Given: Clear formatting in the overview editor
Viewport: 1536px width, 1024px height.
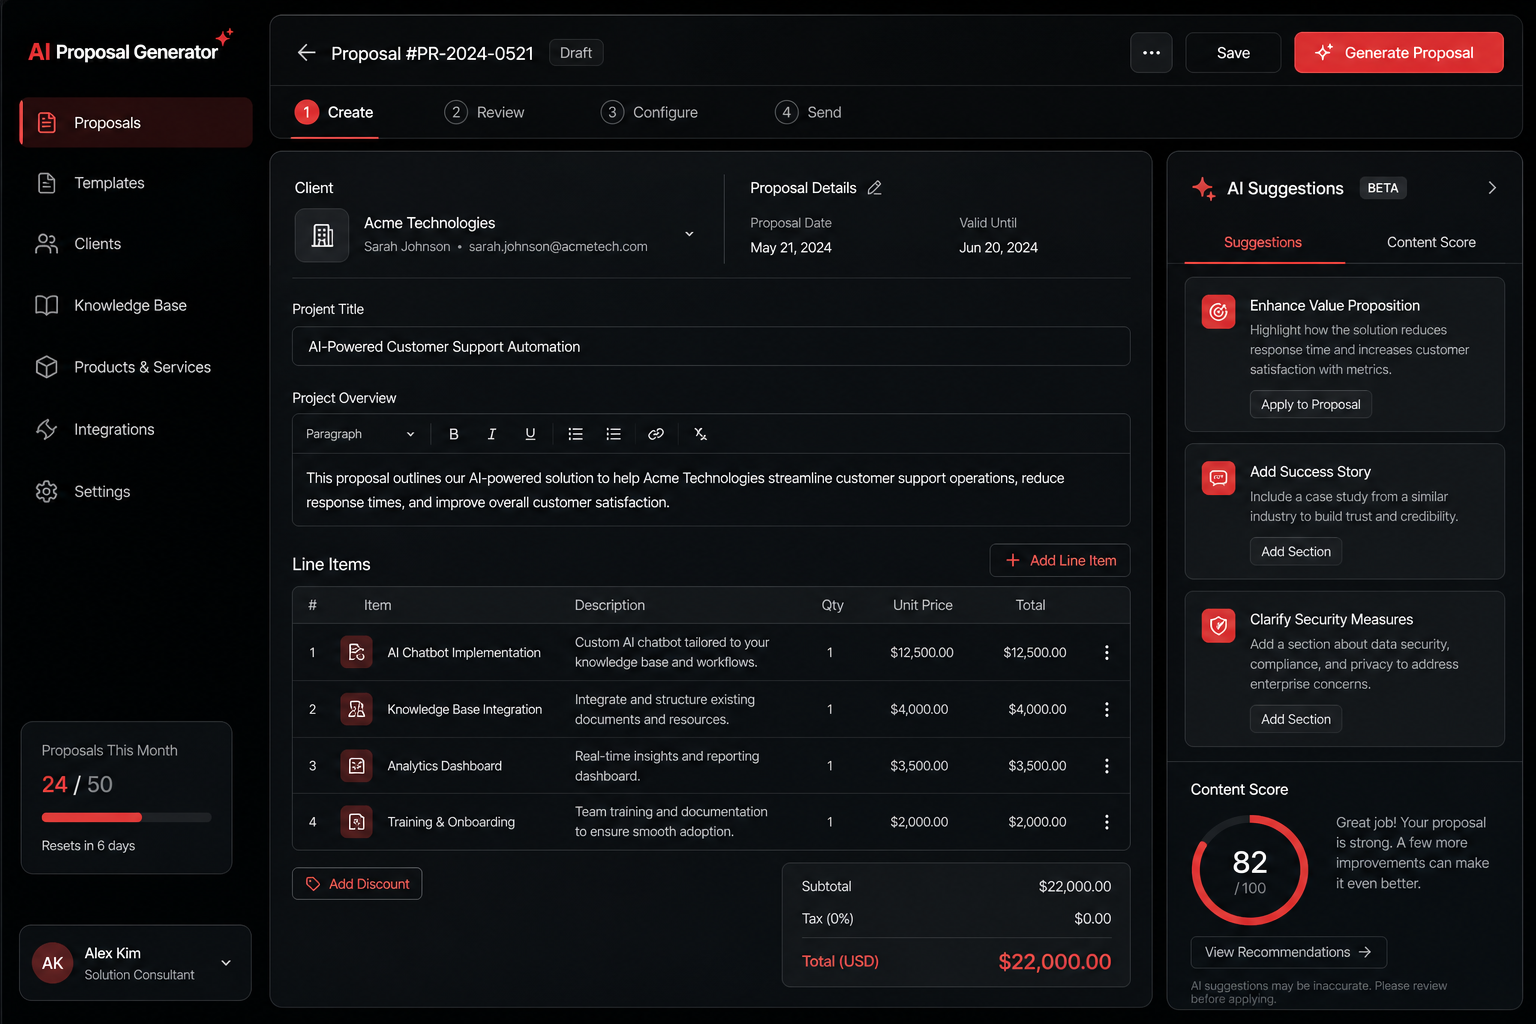Looking at the screenshot, I should [x=700, y=434].
